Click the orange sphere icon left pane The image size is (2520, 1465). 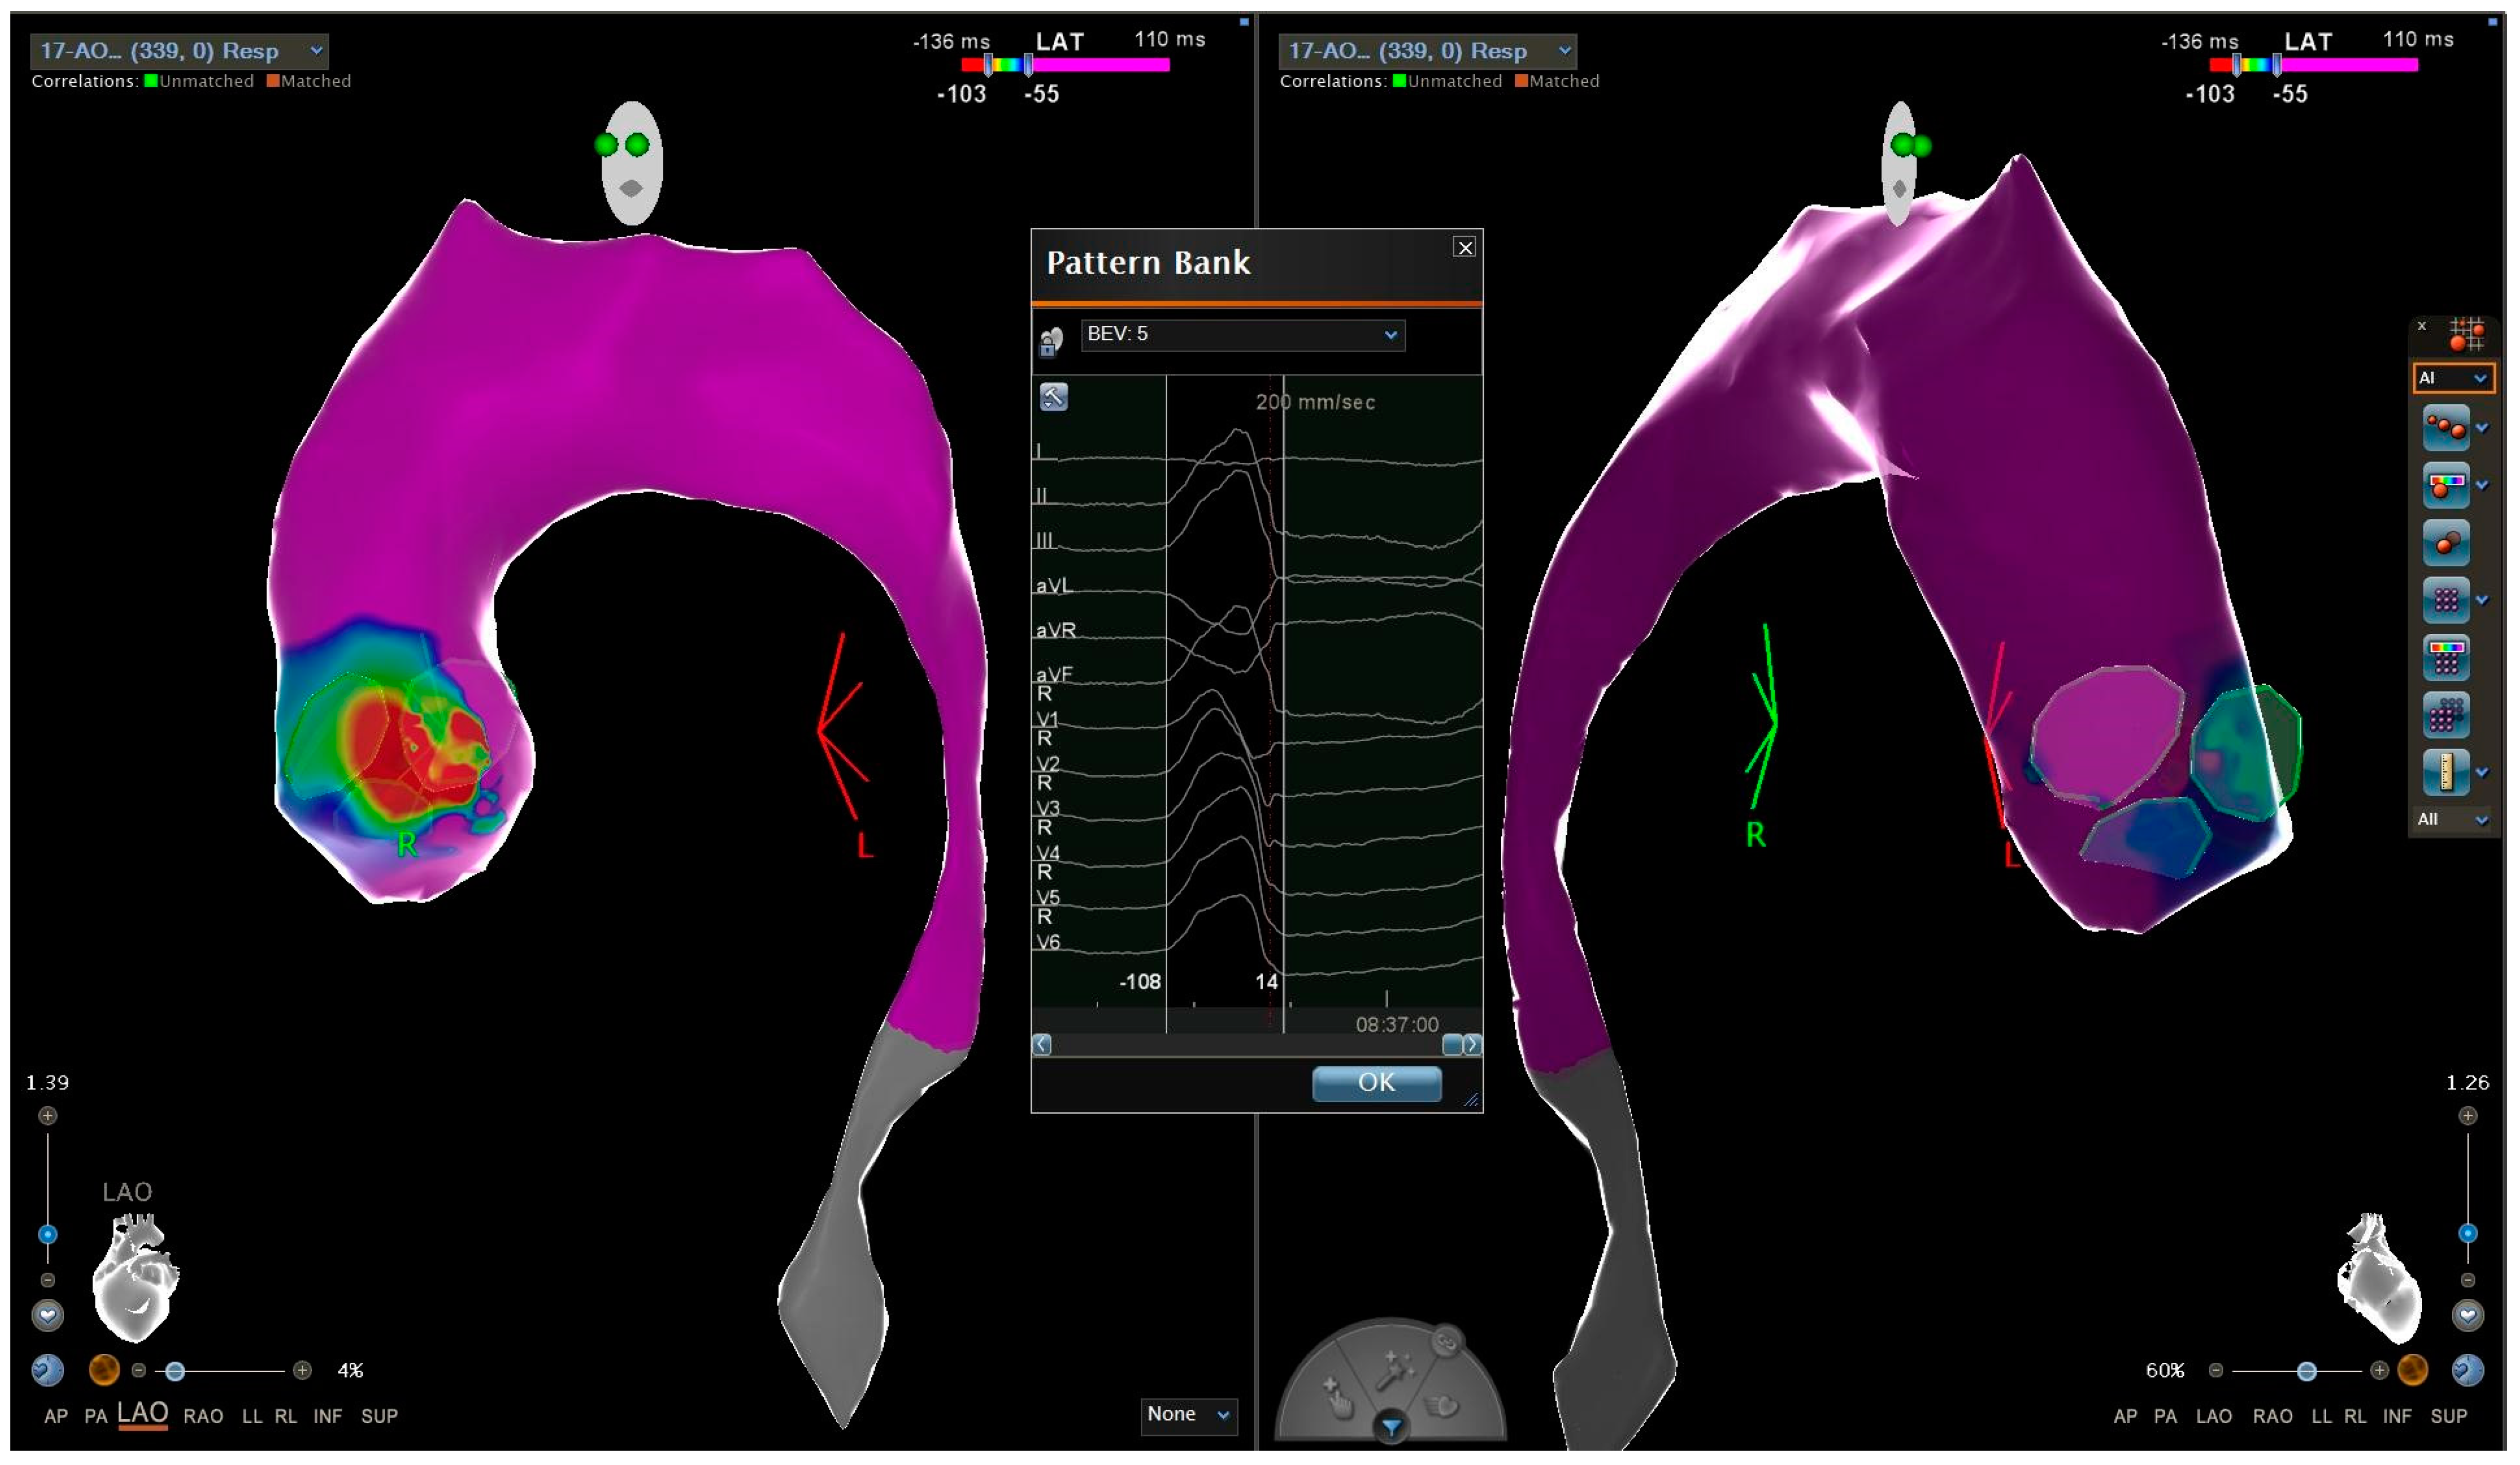click(104, 1369)
